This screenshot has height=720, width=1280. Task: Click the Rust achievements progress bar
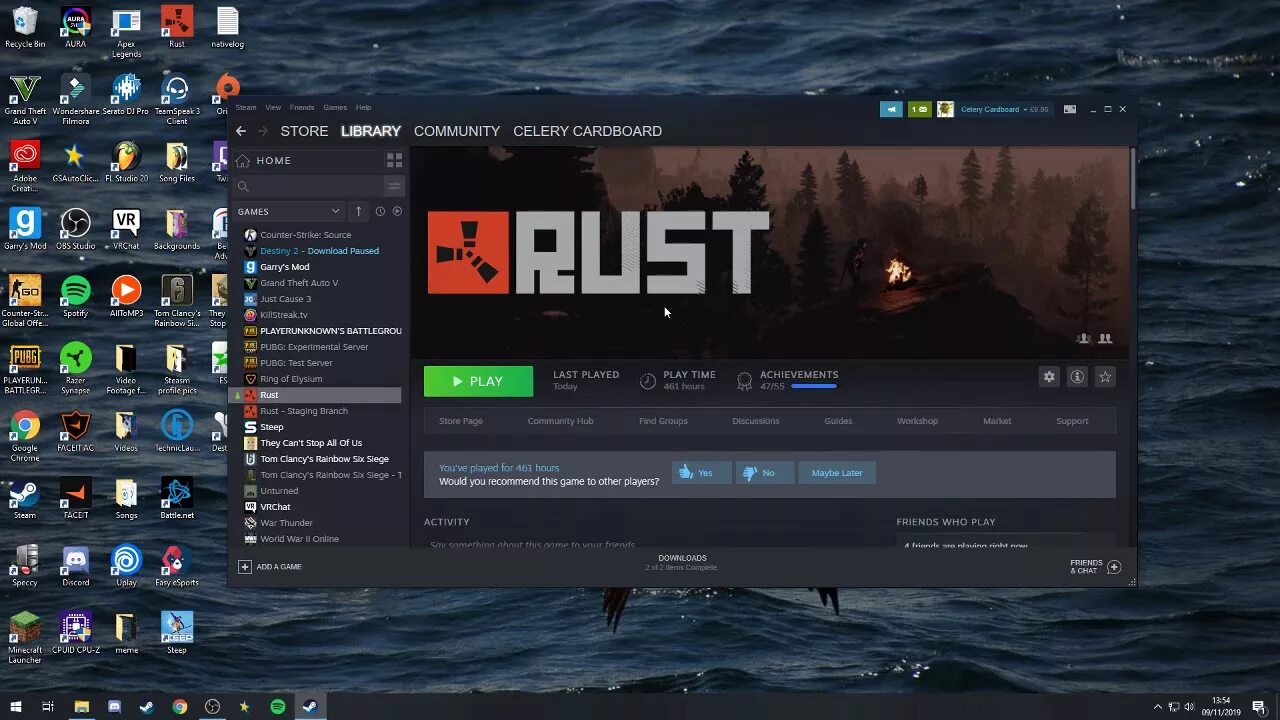coord(813,386)
